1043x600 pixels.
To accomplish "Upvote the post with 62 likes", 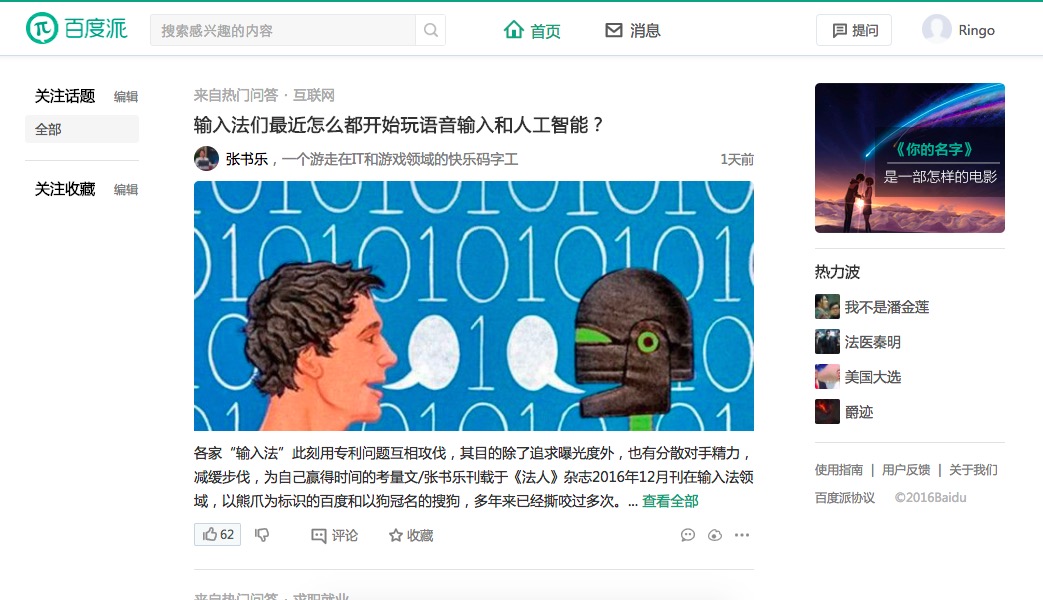I will (x=218, y=534).
